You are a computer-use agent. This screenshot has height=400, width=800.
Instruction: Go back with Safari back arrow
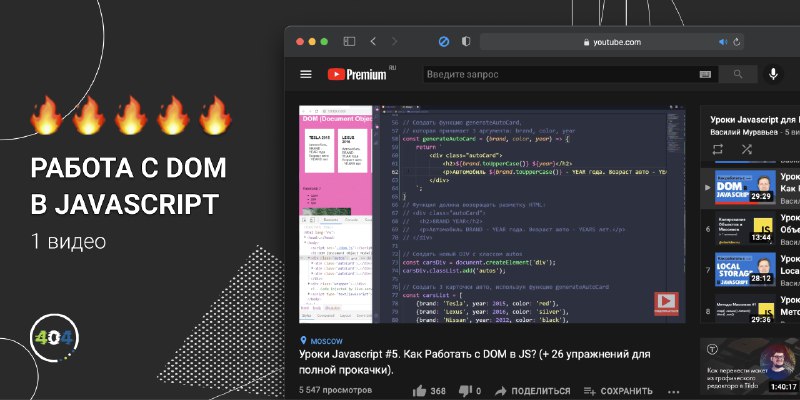(373, 42)
